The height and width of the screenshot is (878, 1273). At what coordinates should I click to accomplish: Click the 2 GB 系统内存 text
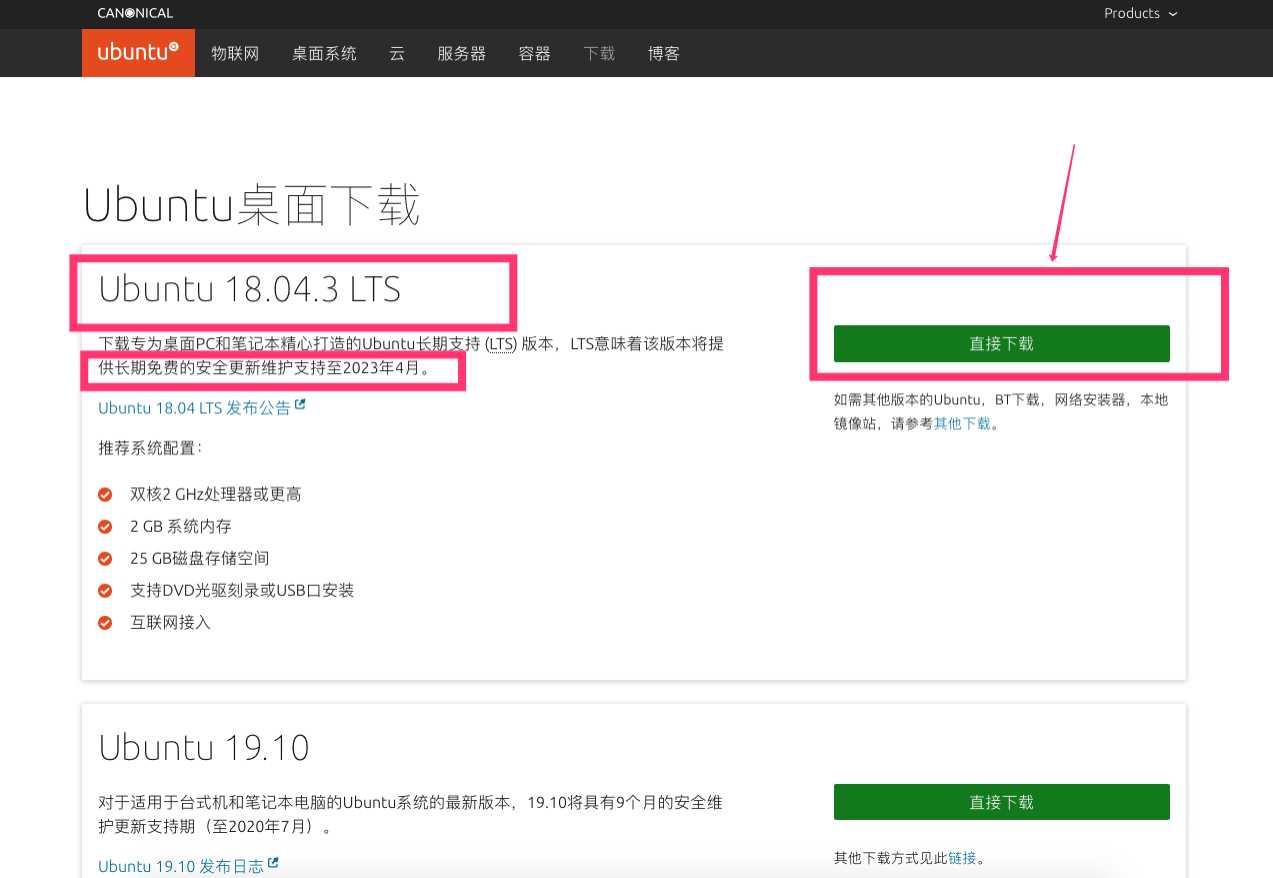181,526
